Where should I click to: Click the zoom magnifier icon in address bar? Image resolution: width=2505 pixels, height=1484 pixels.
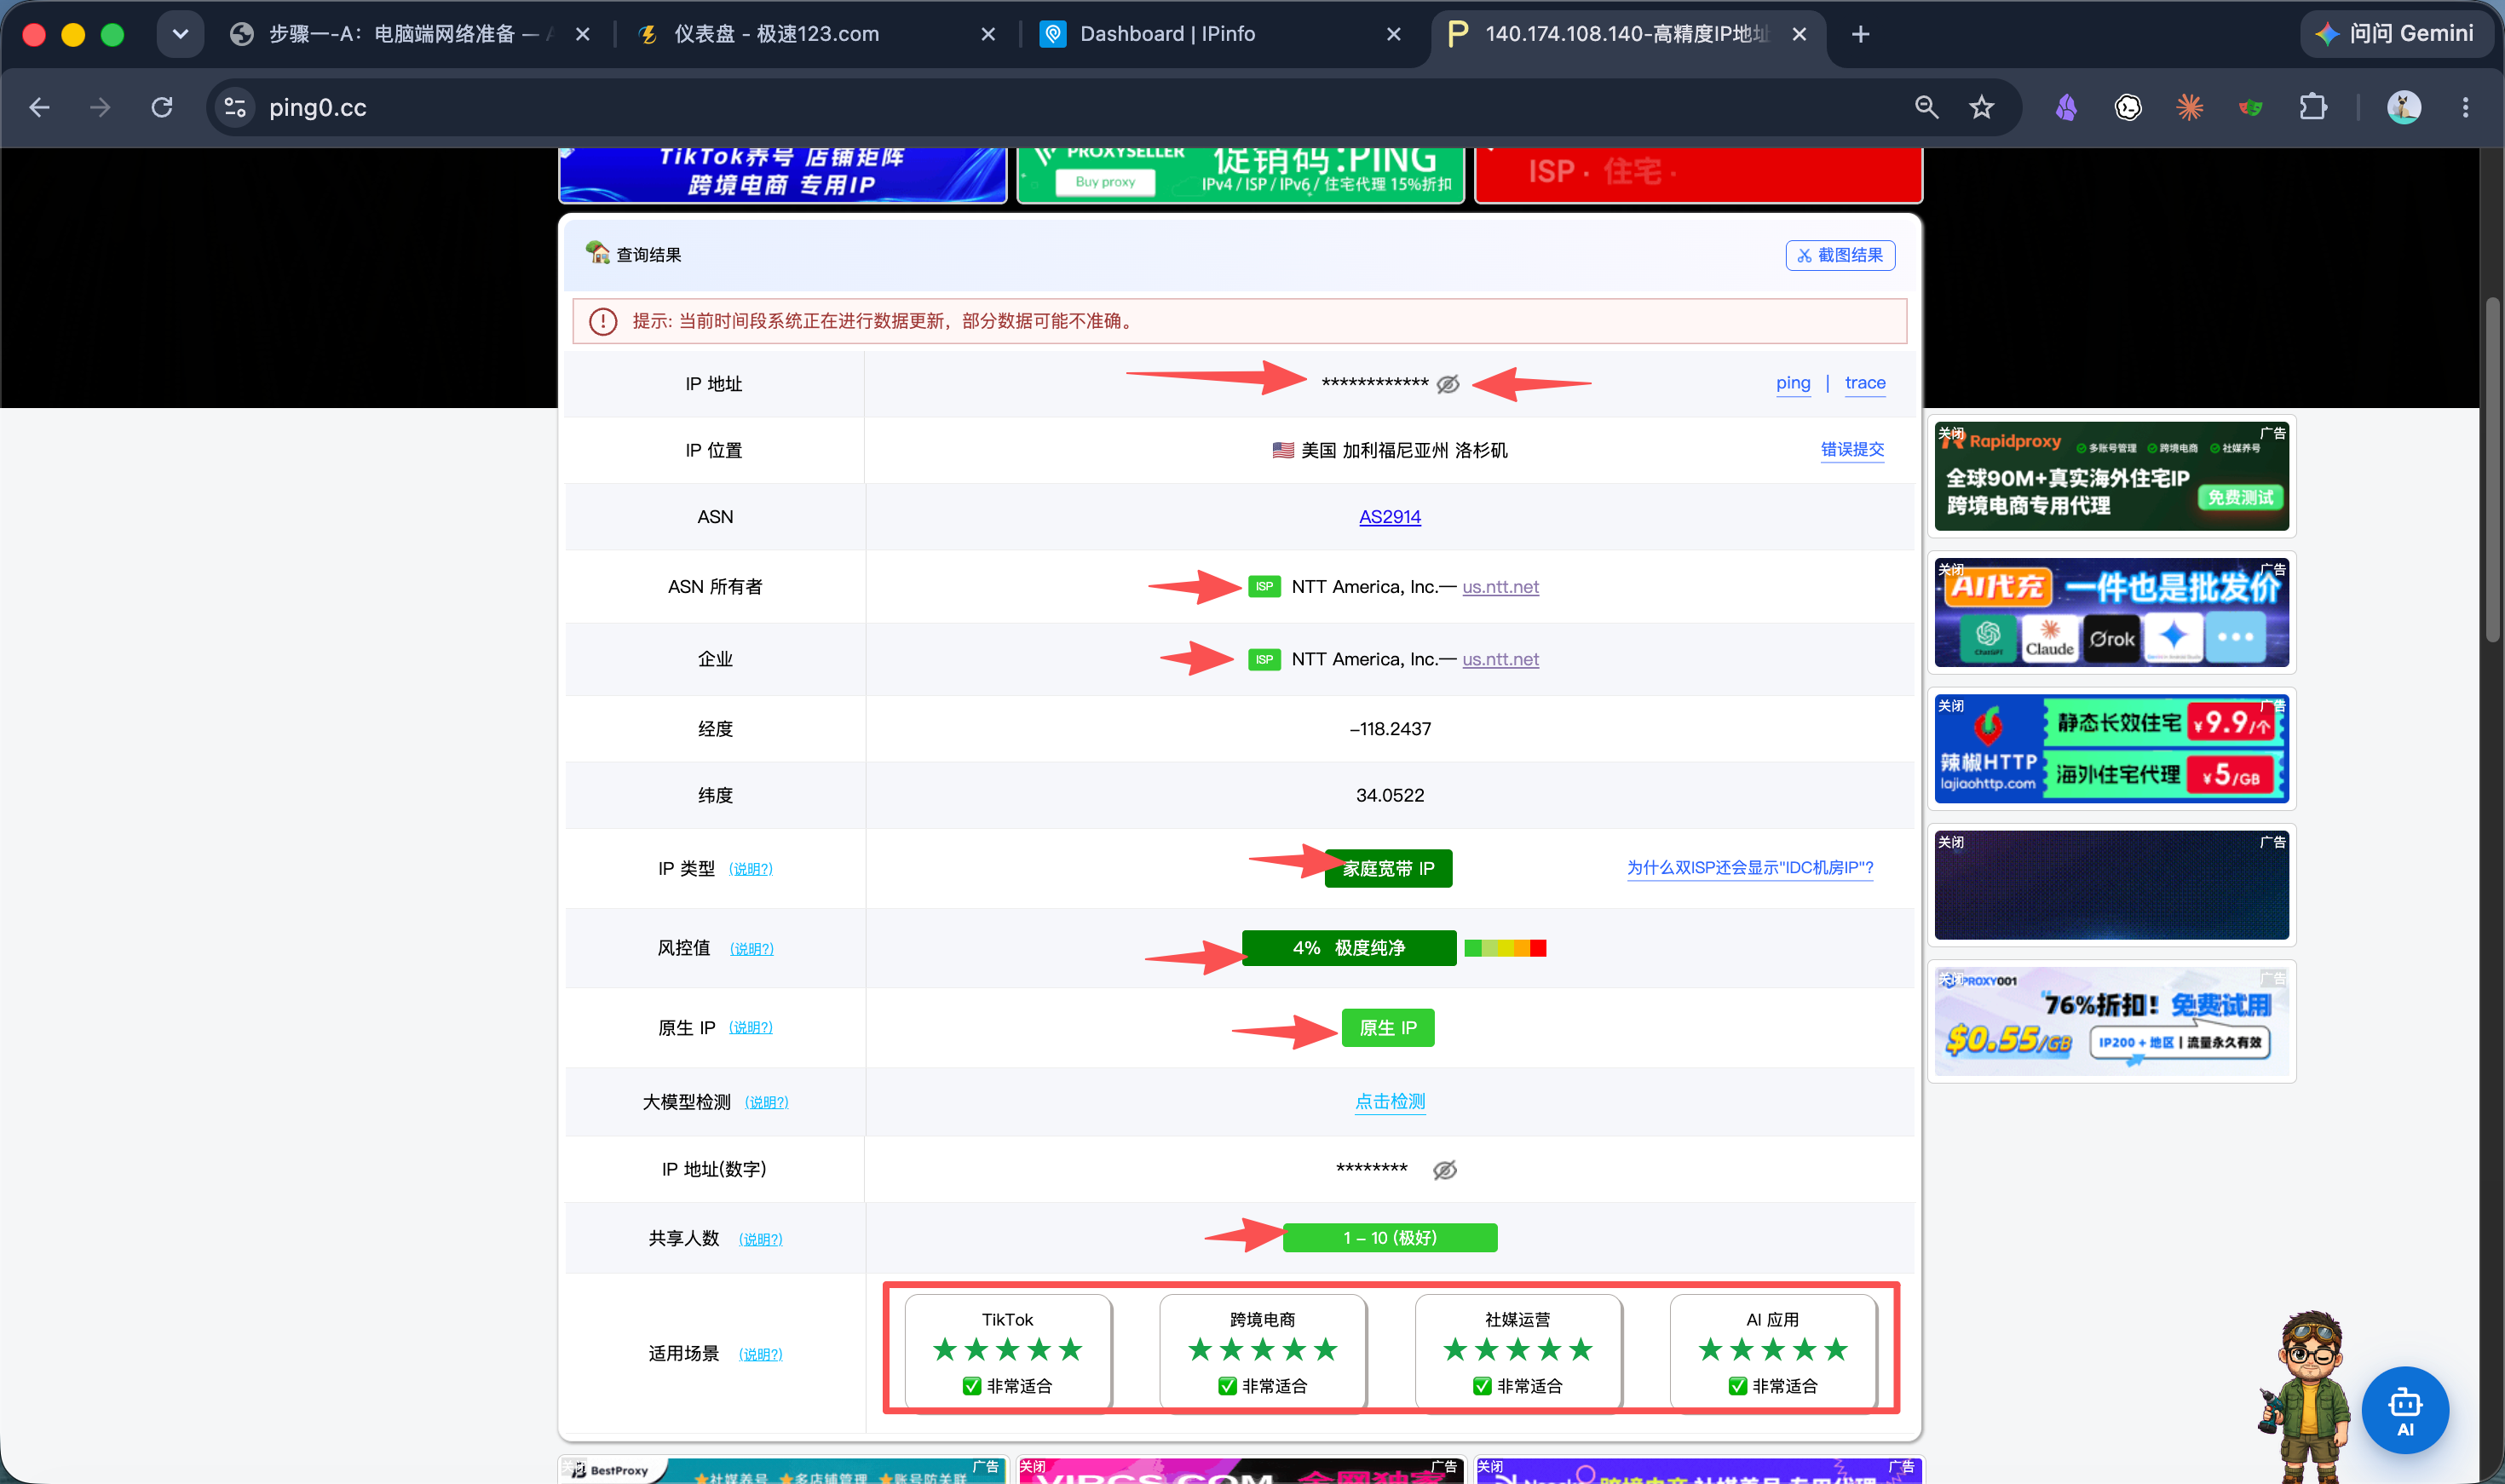point(1926,107)
